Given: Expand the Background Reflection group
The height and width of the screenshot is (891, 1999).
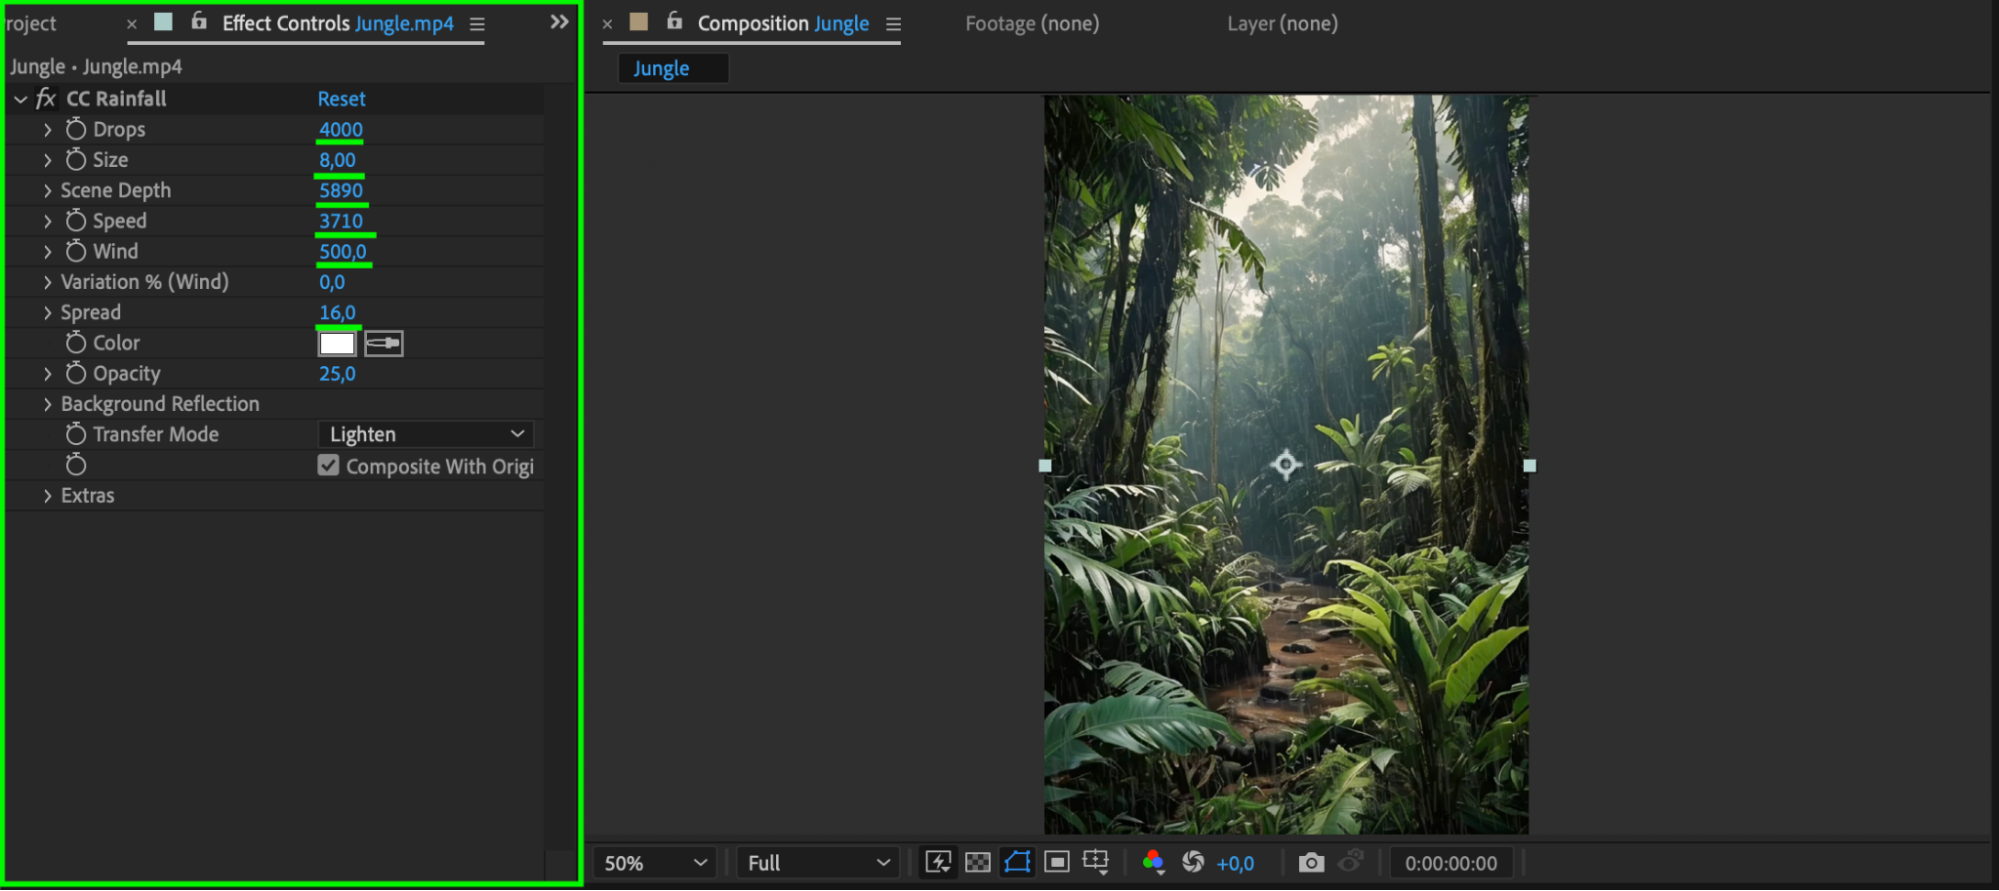Looking at the screenshot, I should (x=47, y=404).
